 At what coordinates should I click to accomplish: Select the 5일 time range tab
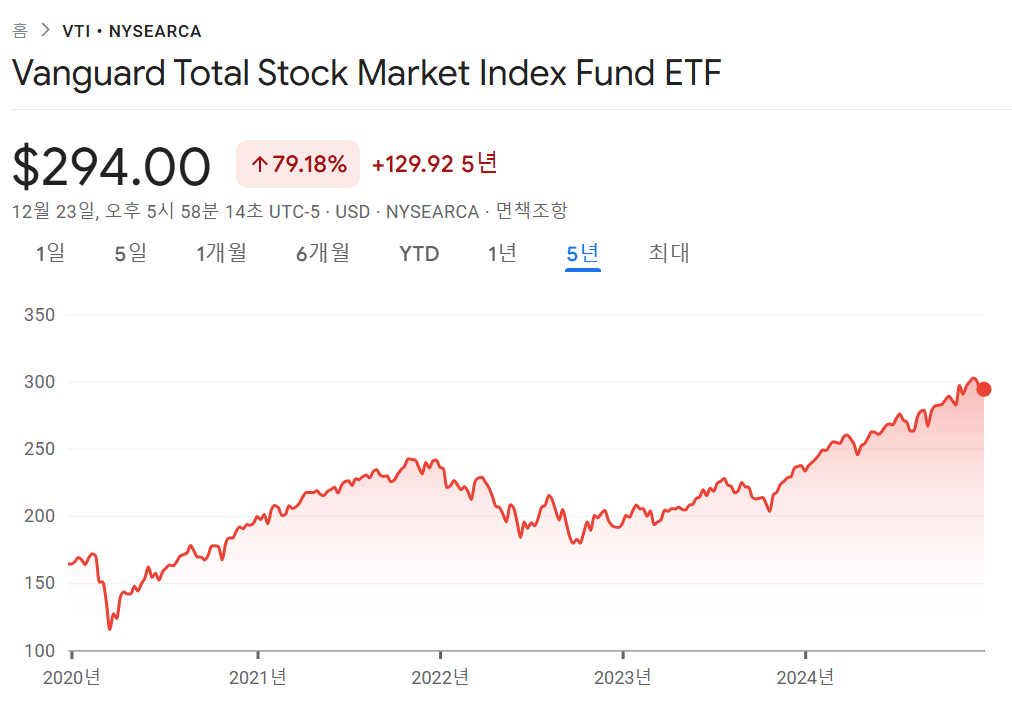click(x=130, y=253)
